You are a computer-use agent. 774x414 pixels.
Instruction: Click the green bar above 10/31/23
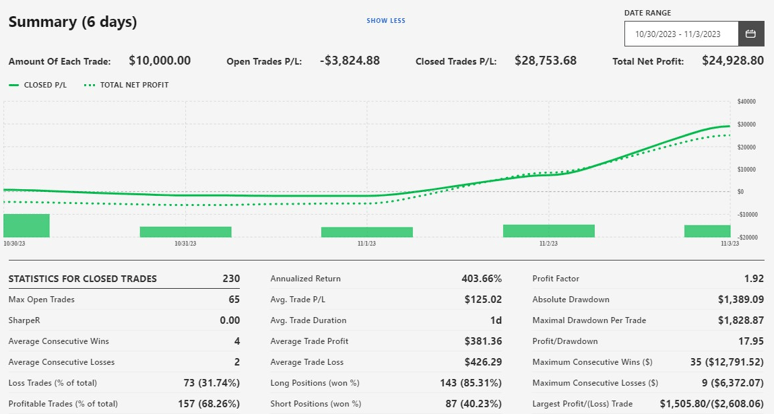185,231
